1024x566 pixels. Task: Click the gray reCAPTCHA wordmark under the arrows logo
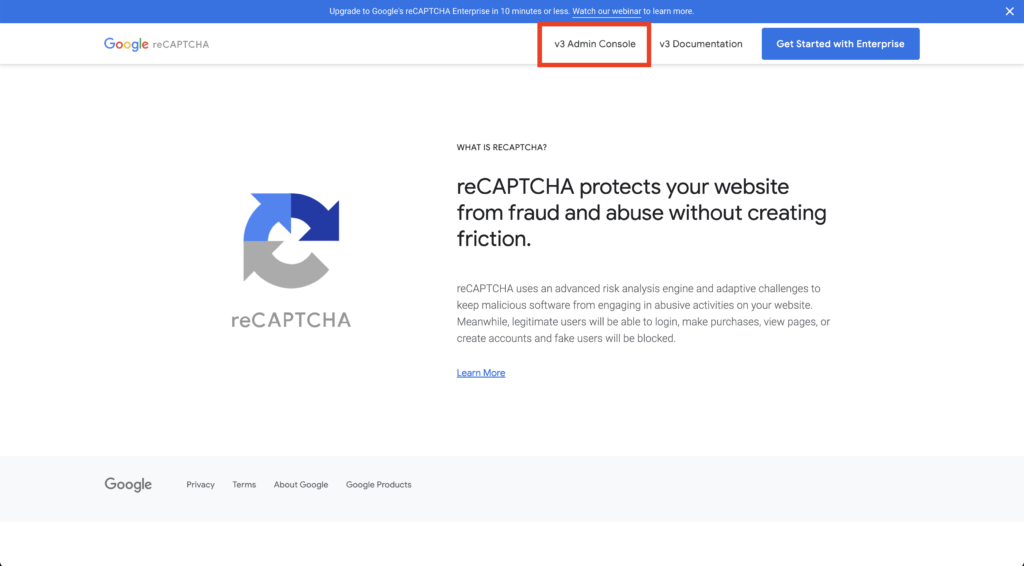point(291,320)
